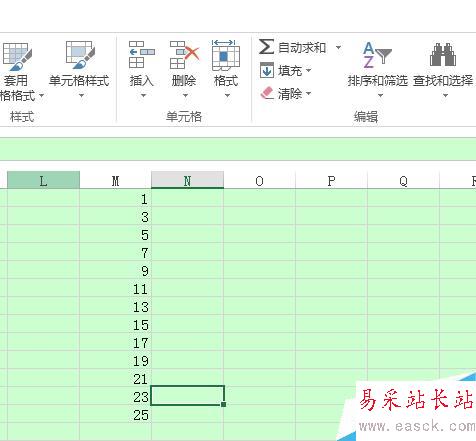Click the formula bar input area

pyautogui.click(x=238, y=149)
